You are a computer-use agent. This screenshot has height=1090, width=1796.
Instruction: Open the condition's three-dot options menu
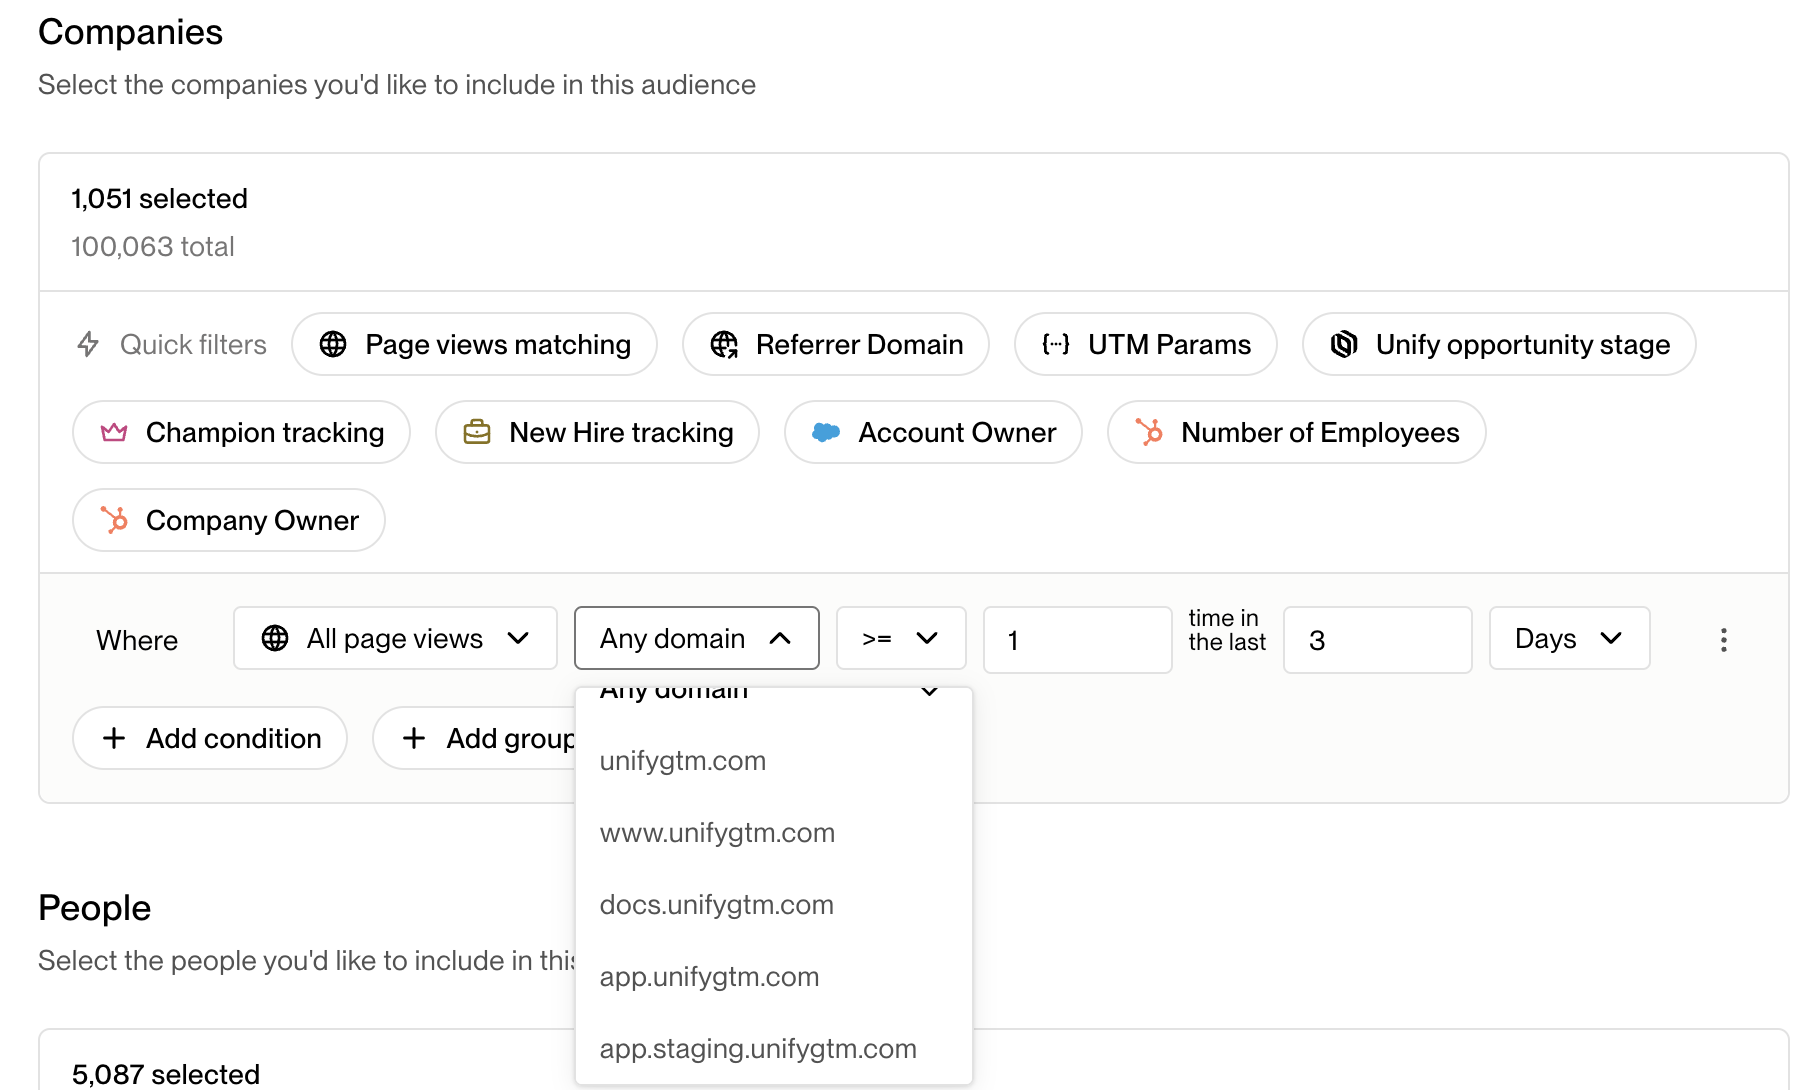(x=1723, y=640)
